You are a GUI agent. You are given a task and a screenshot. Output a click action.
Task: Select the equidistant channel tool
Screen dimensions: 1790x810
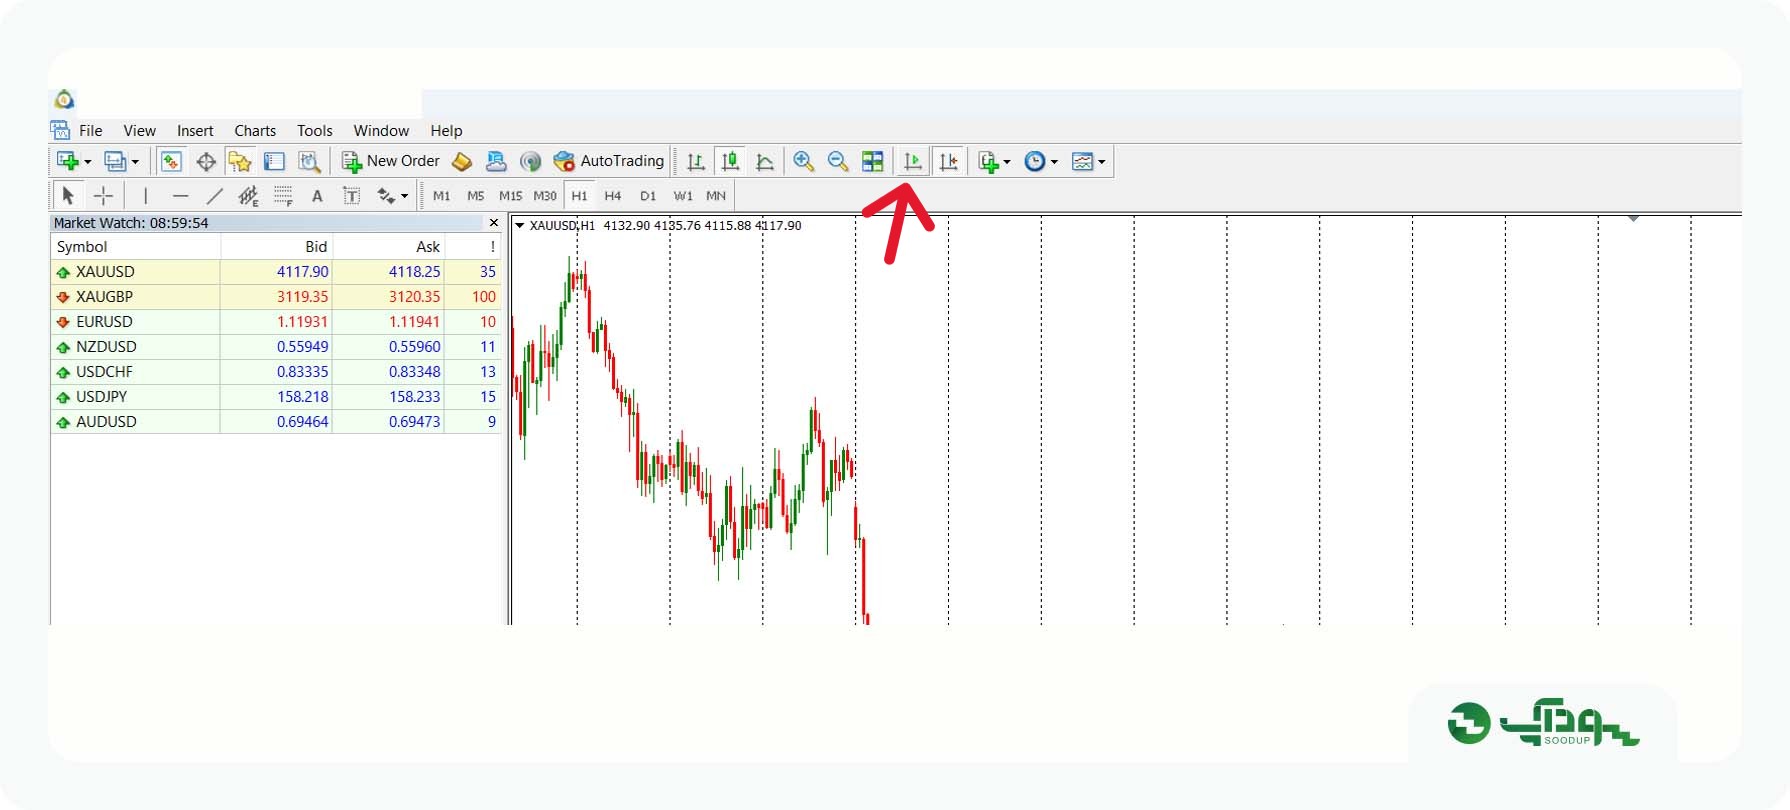coord(248,196)
